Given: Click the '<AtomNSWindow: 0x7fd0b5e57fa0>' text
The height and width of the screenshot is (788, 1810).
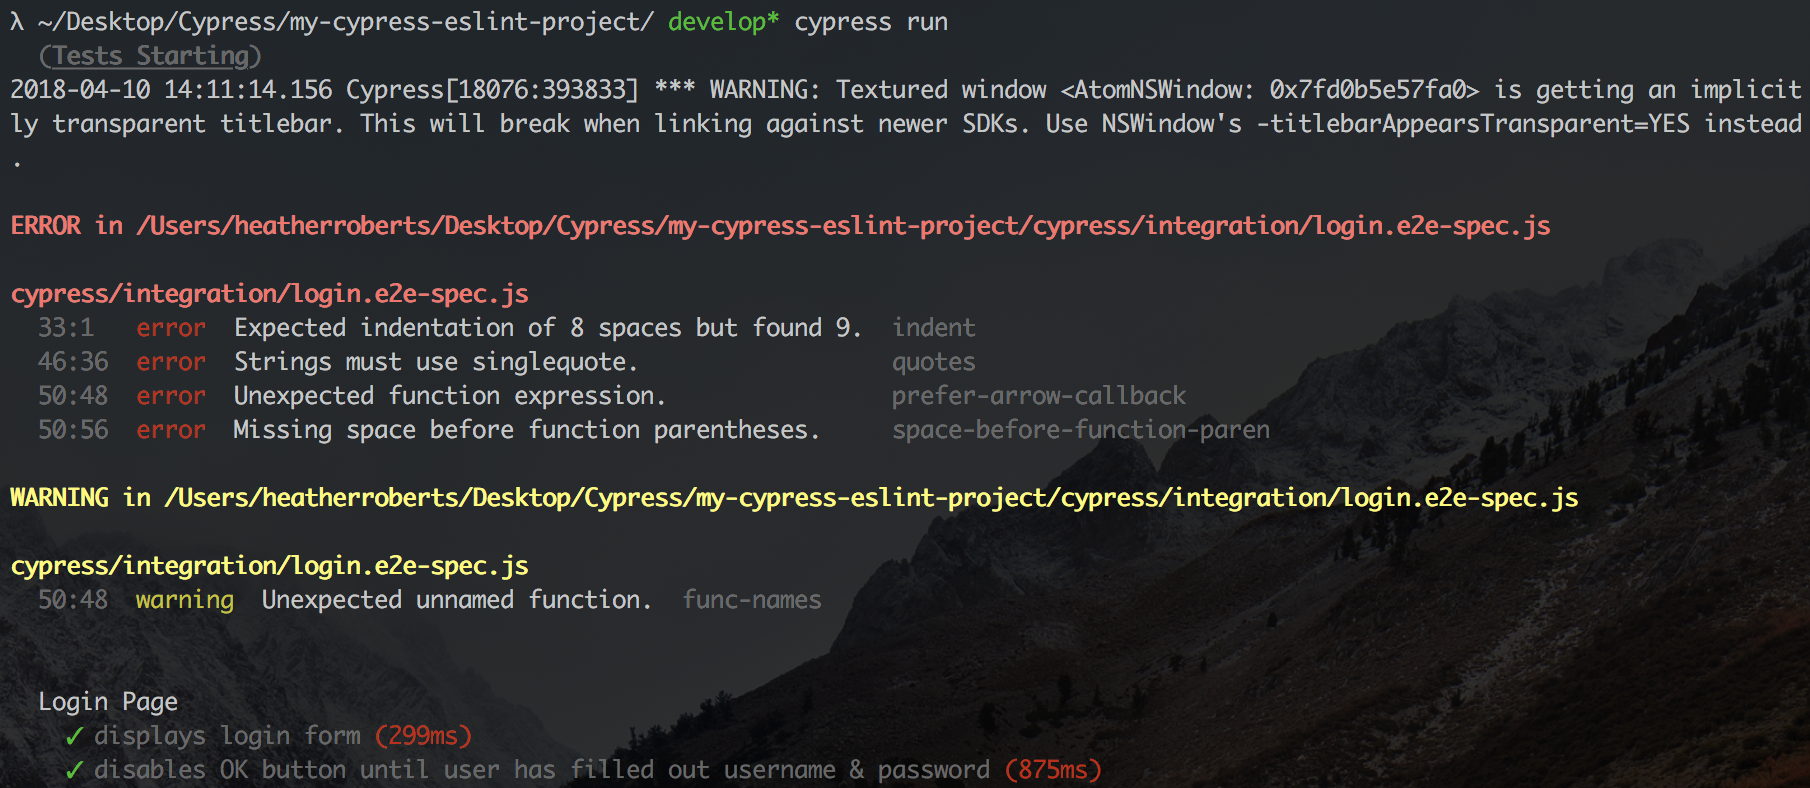Looking at the screenshot, I should [x=1270, y=90].
